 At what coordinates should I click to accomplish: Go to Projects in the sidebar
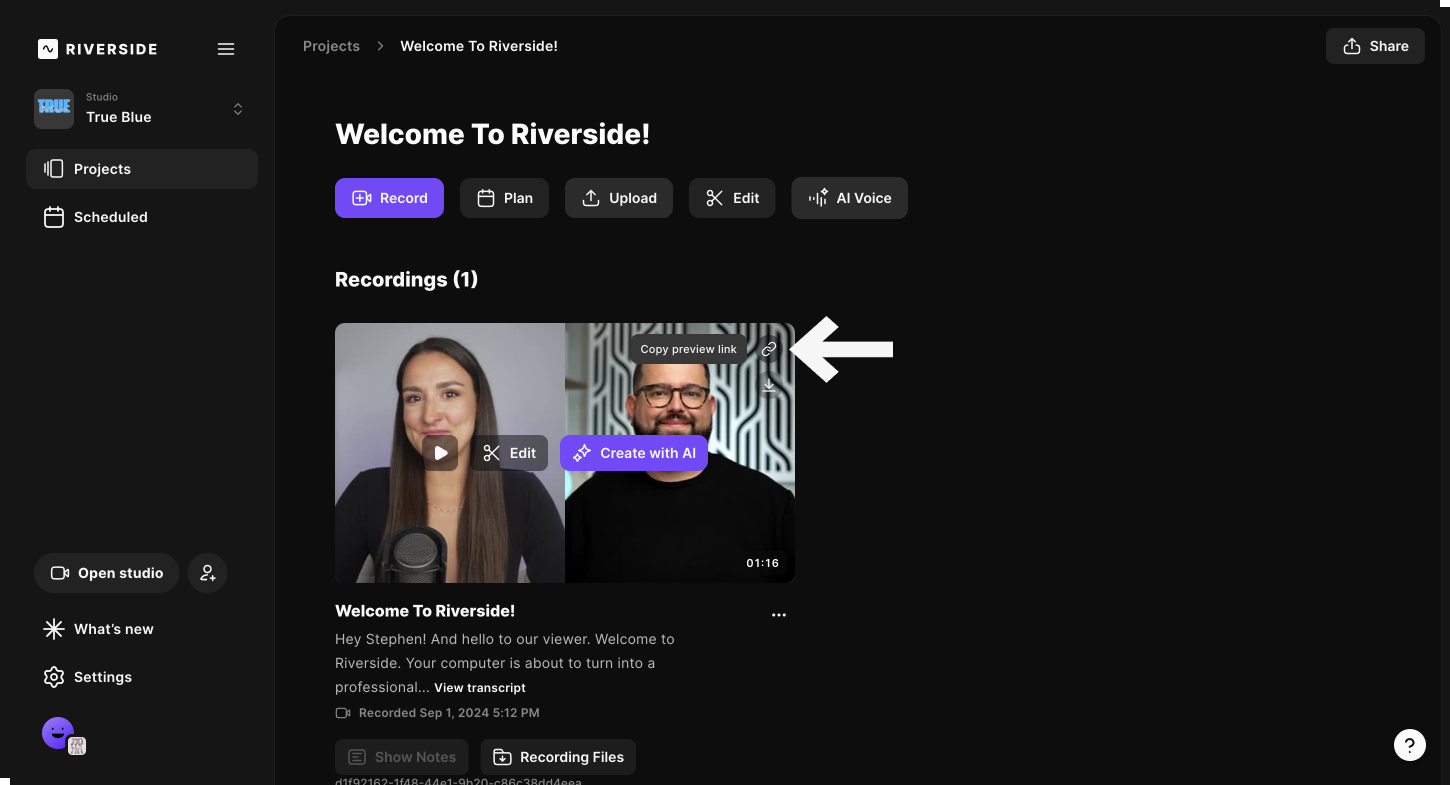pyautogui.click(x=142, y=169)
